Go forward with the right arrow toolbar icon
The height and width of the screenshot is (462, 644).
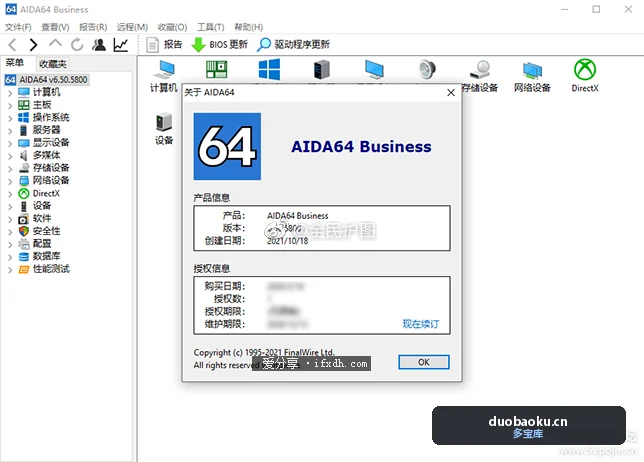(33, 44)
